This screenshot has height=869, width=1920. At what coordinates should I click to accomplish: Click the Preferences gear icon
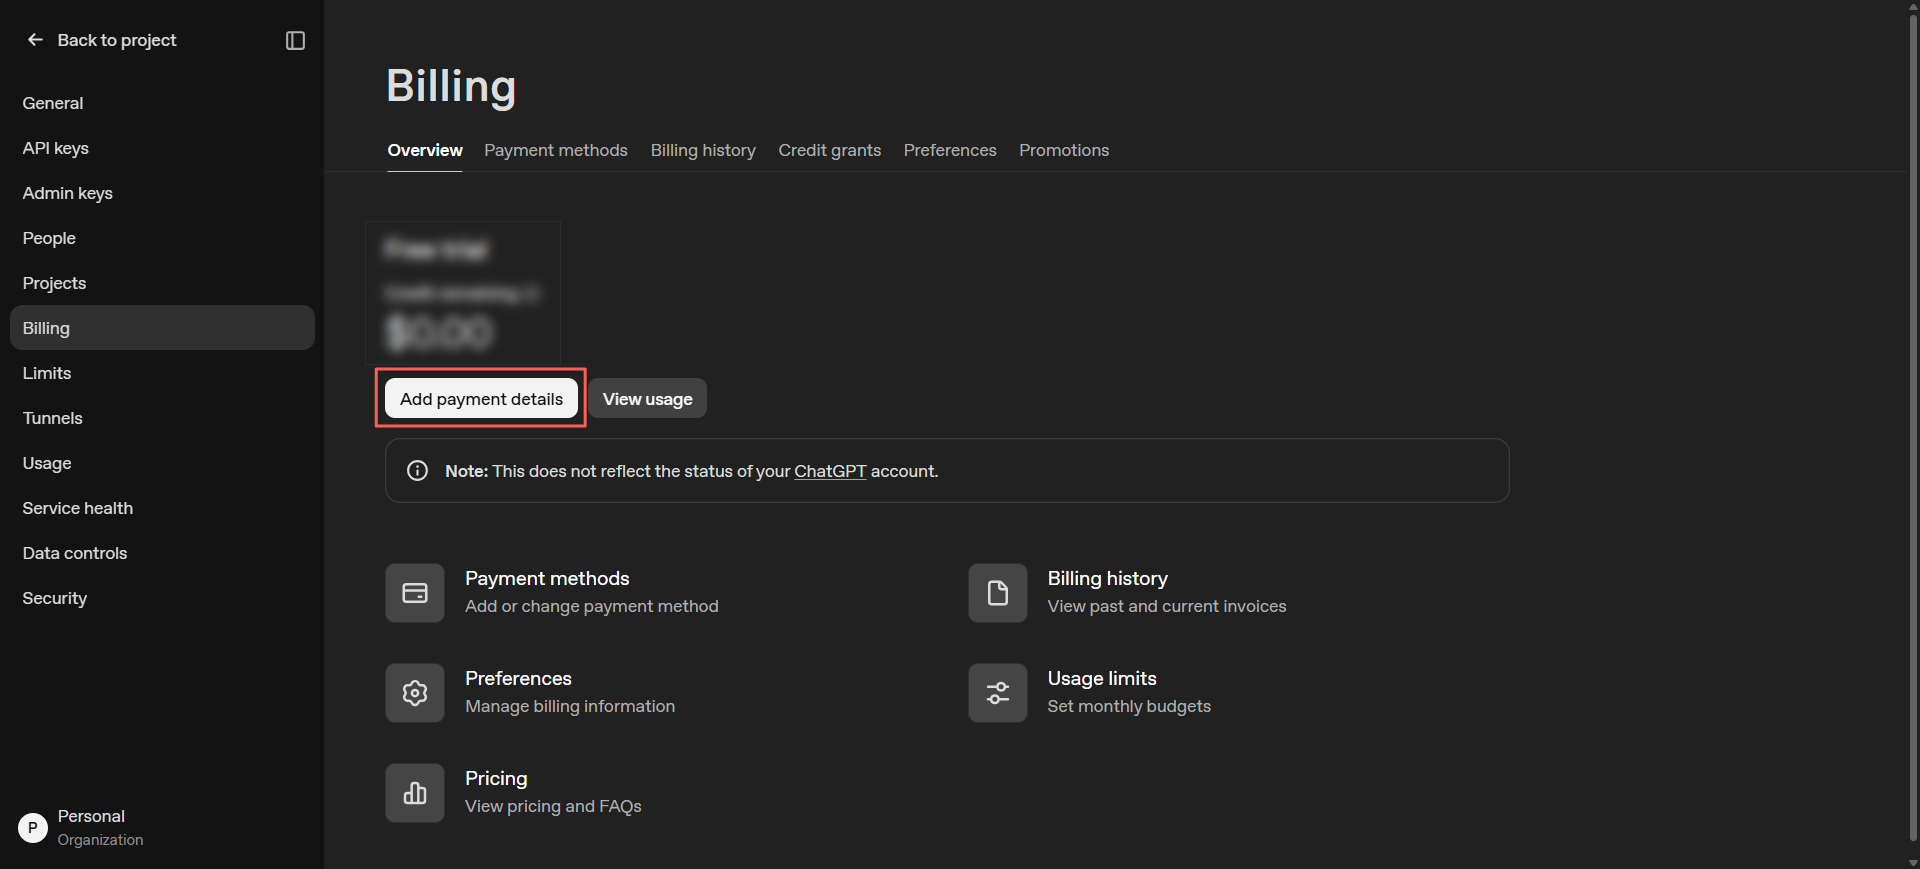415,693
